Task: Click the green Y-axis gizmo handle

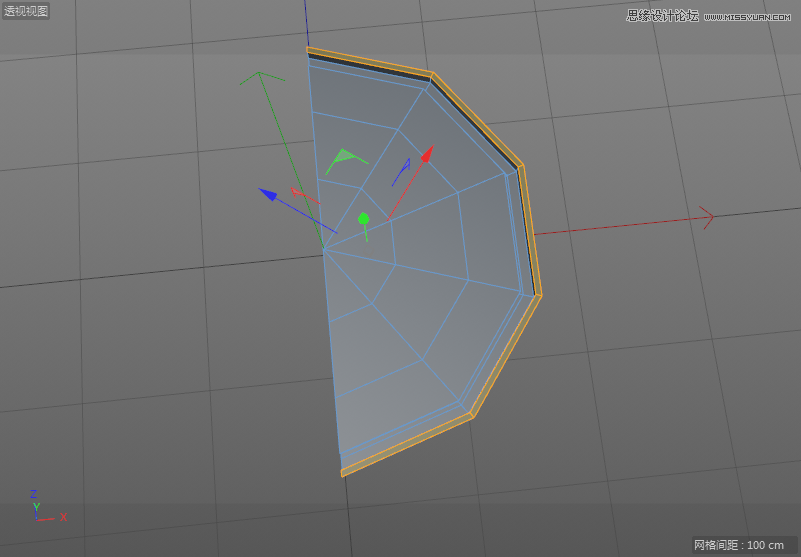Action: coord(364,219)
